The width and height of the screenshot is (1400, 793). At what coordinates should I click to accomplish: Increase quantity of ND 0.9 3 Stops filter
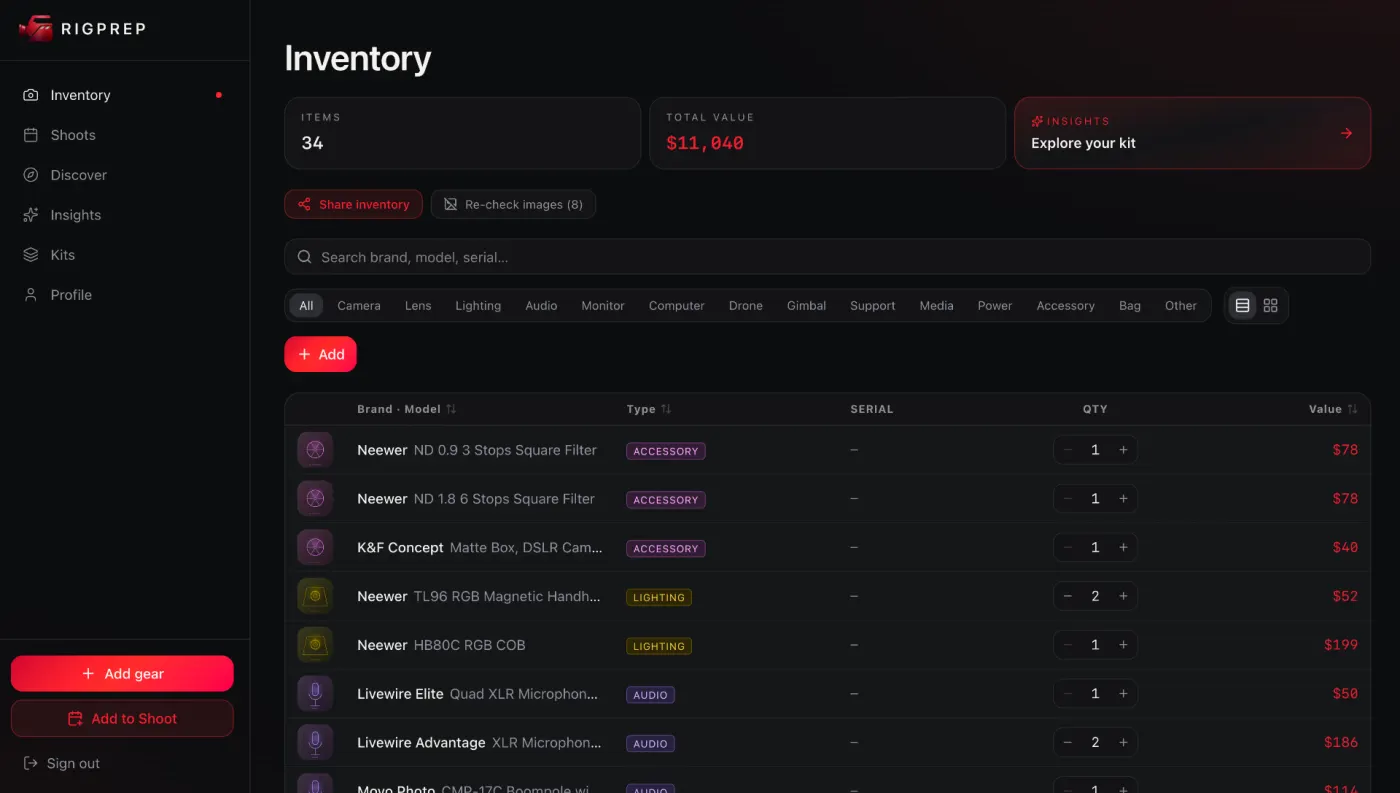(x=1123, y=450)
